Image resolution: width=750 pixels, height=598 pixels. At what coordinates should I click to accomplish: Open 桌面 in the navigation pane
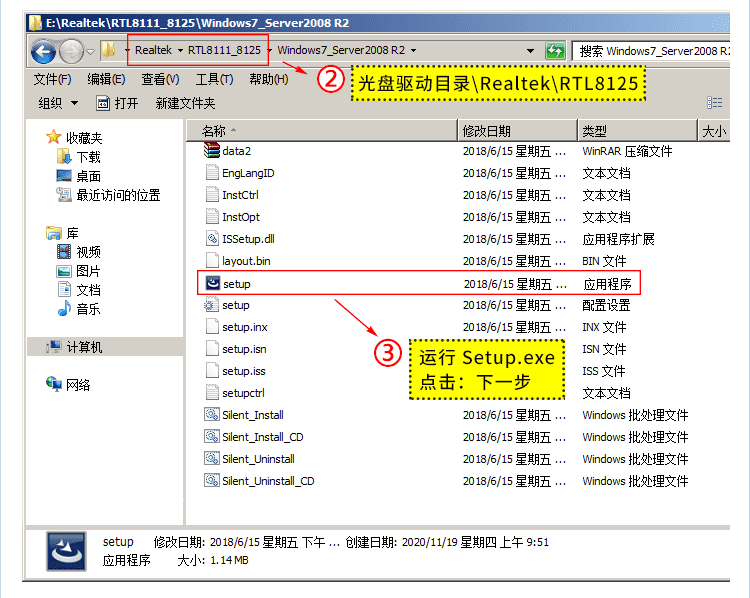(x=78, y=176)
